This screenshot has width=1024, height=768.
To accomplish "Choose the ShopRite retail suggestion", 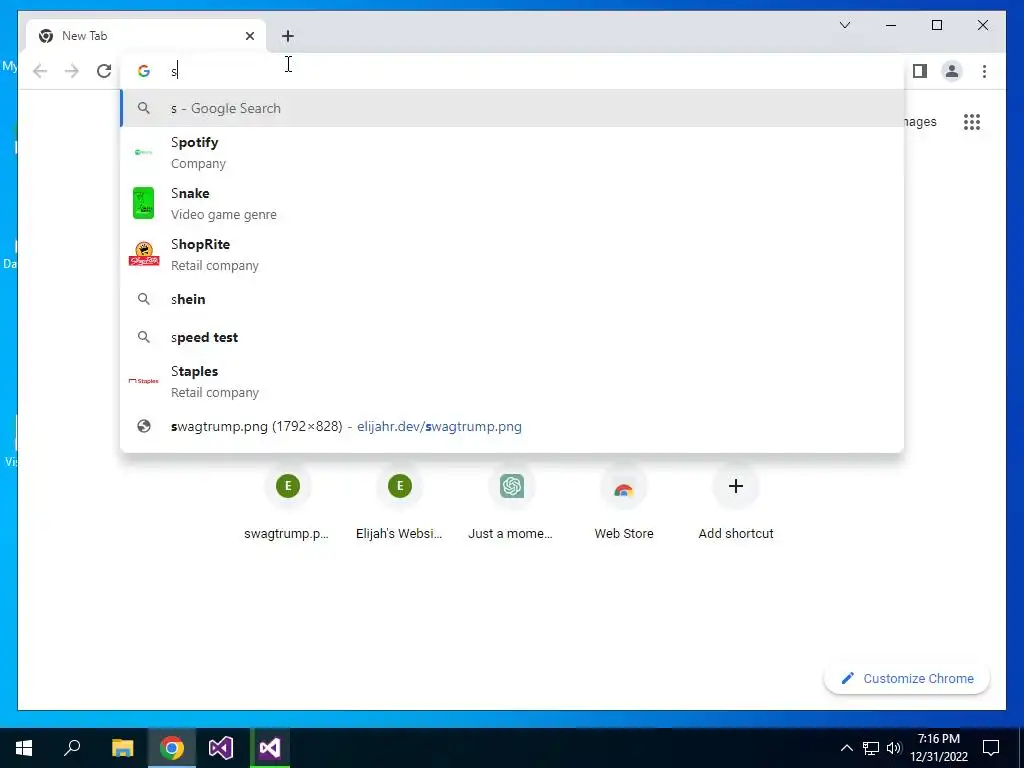I will coord(513,255).
